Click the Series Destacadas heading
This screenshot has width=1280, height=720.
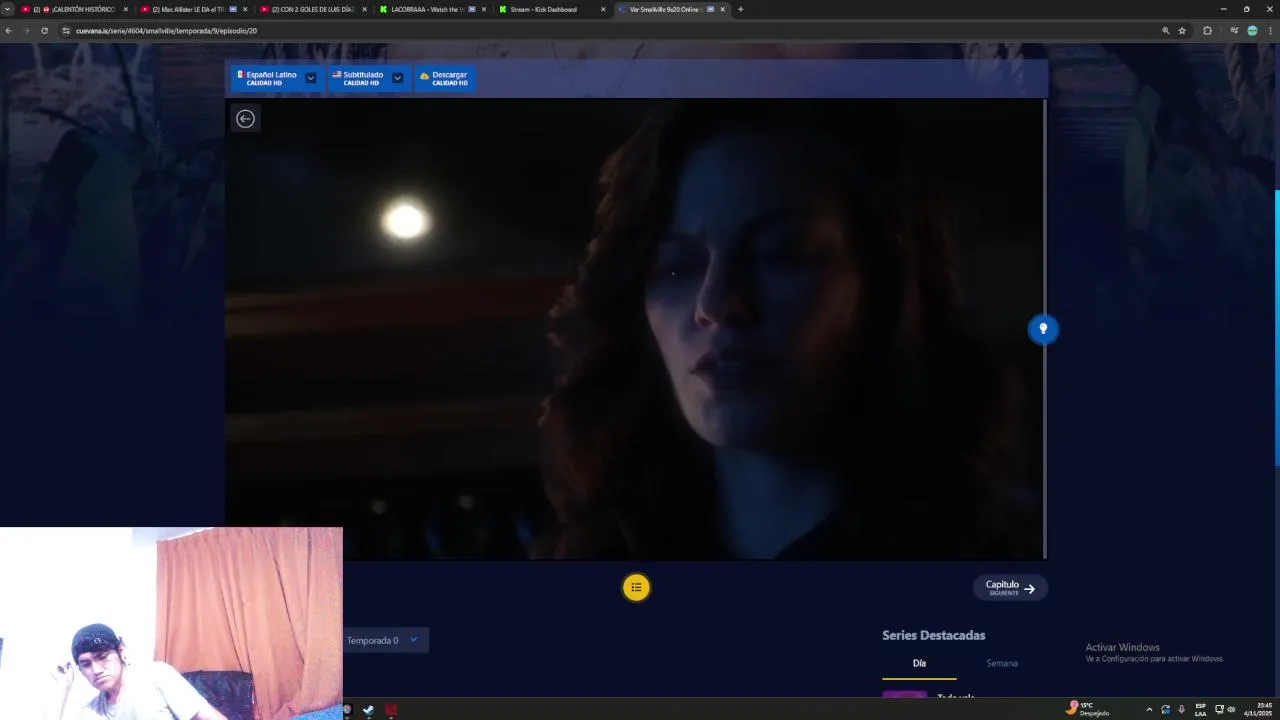(933, 635)
